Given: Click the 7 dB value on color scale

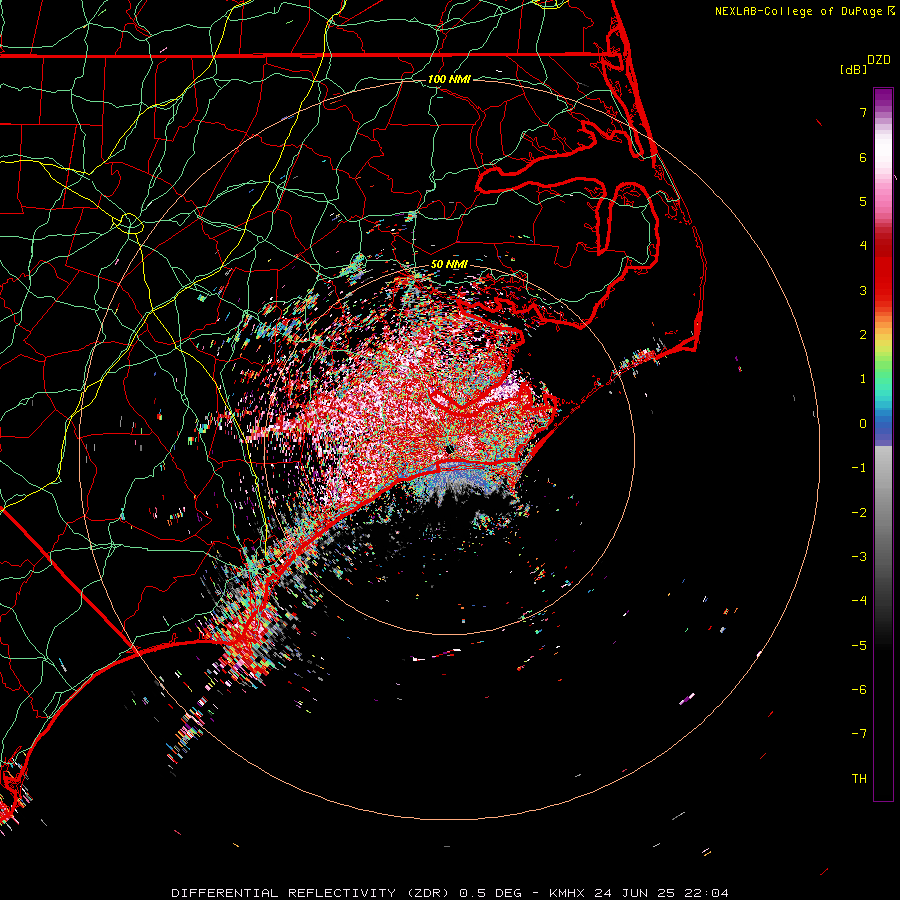Looking at the screenshot, I should click(x=863, y=112).
